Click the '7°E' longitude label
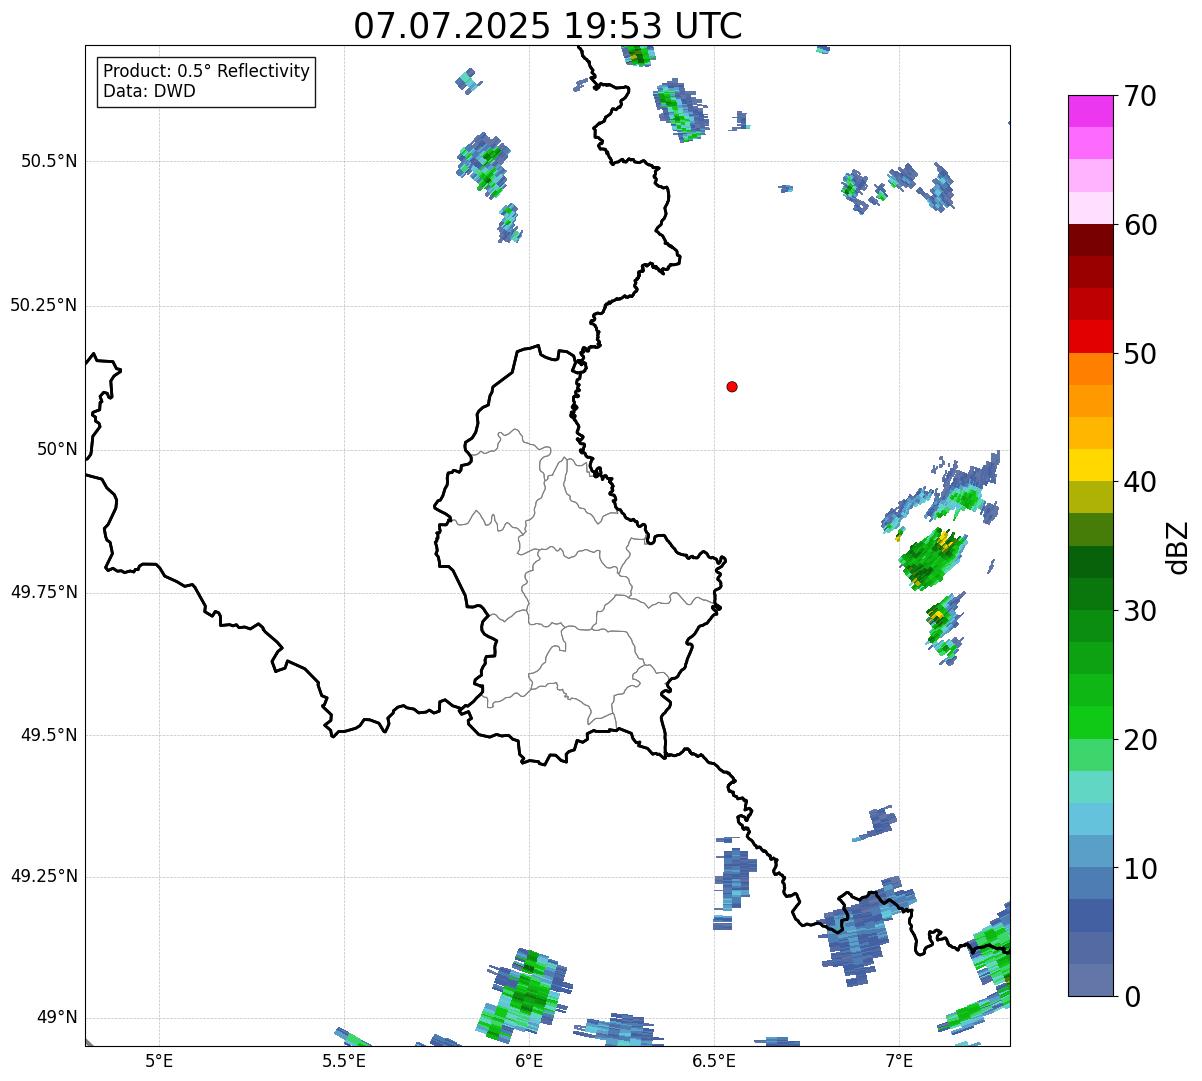 click(x=899, y=1060)
